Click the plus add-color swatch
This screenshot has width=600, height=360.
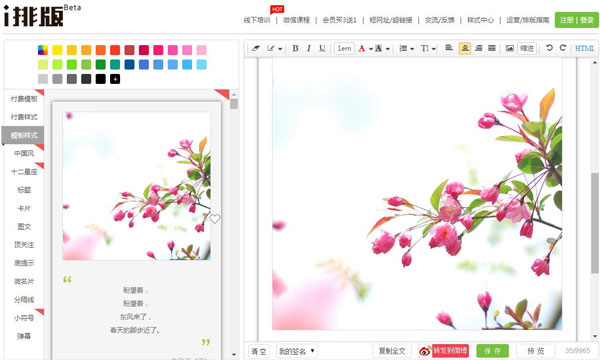click(x=115, y=79)
